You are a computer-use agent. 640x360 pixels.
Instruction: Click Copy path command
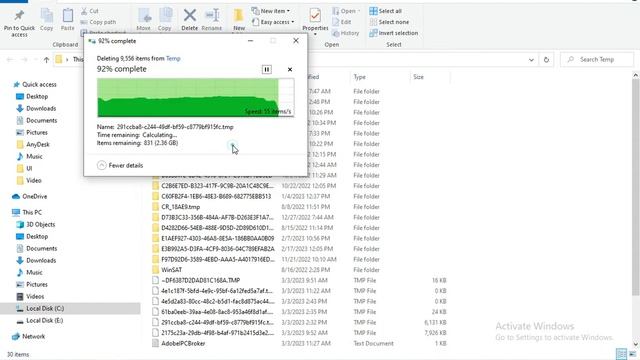[98, 22]
